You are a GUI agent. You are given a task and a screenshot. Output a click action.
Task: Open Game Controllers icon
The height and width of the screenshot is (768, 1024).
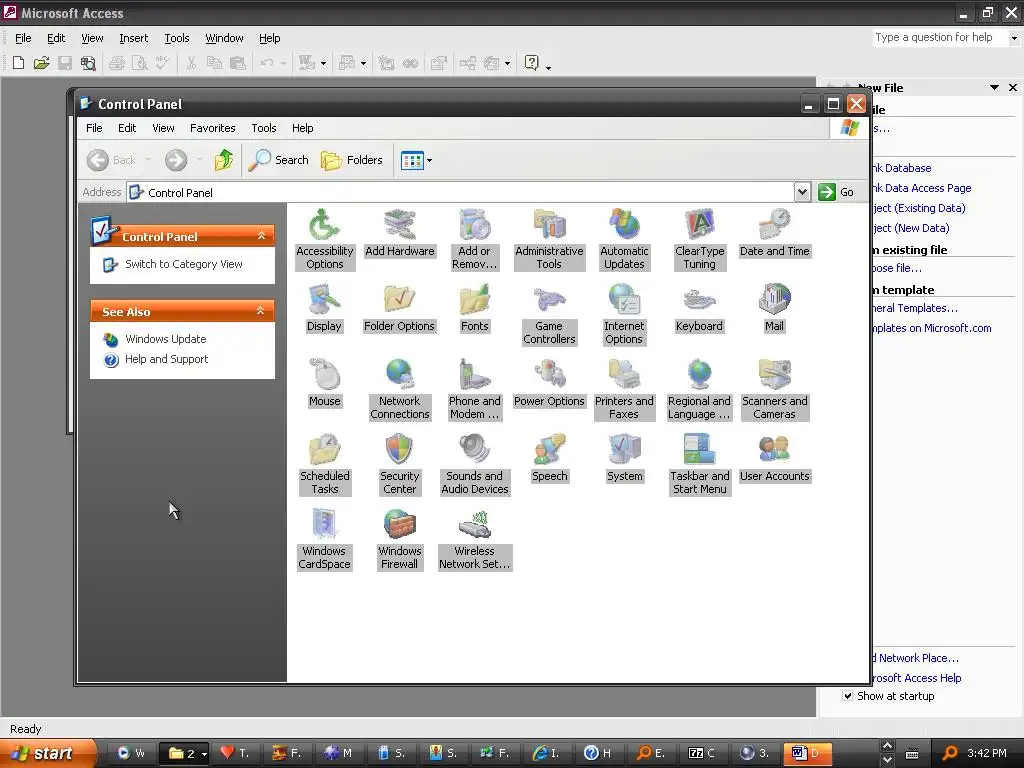point(549,314)
